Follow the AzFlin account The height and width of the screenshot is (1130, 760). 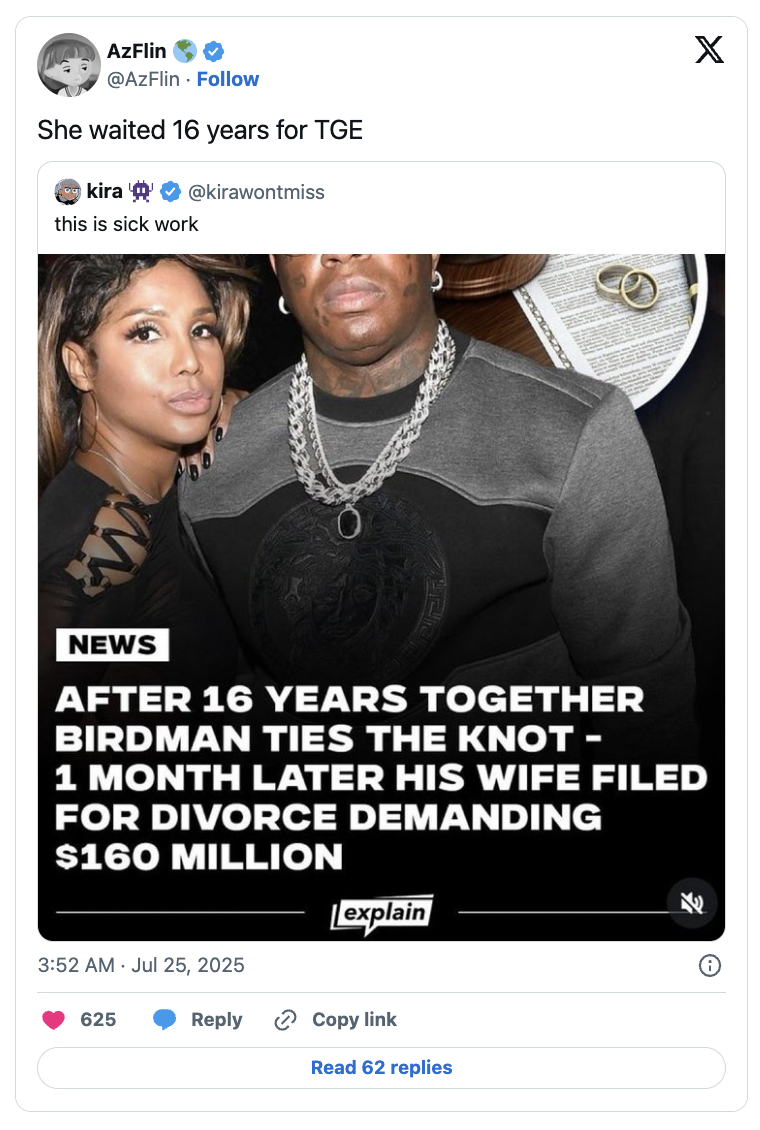click(x=228, y=79)
